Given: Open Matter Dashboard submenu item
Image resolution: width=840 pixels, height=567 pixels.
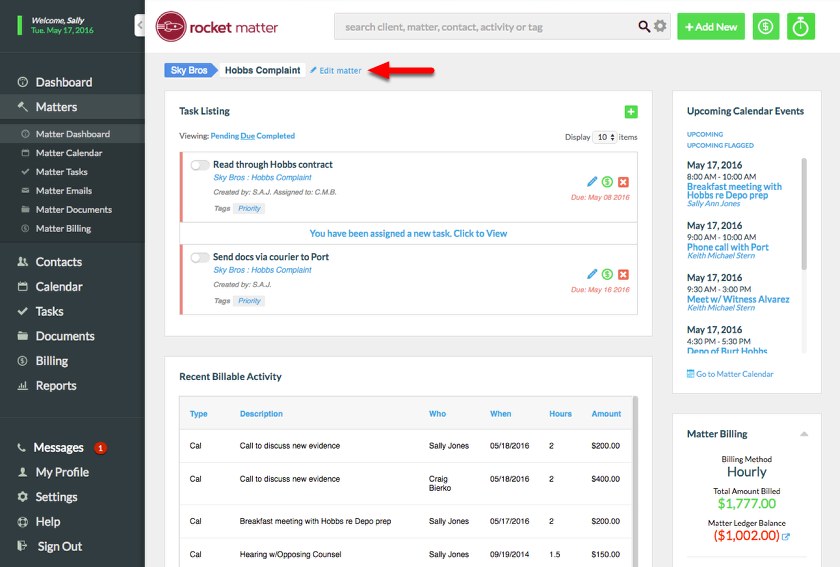Looking at the screenshot, I should coord(72,134).
